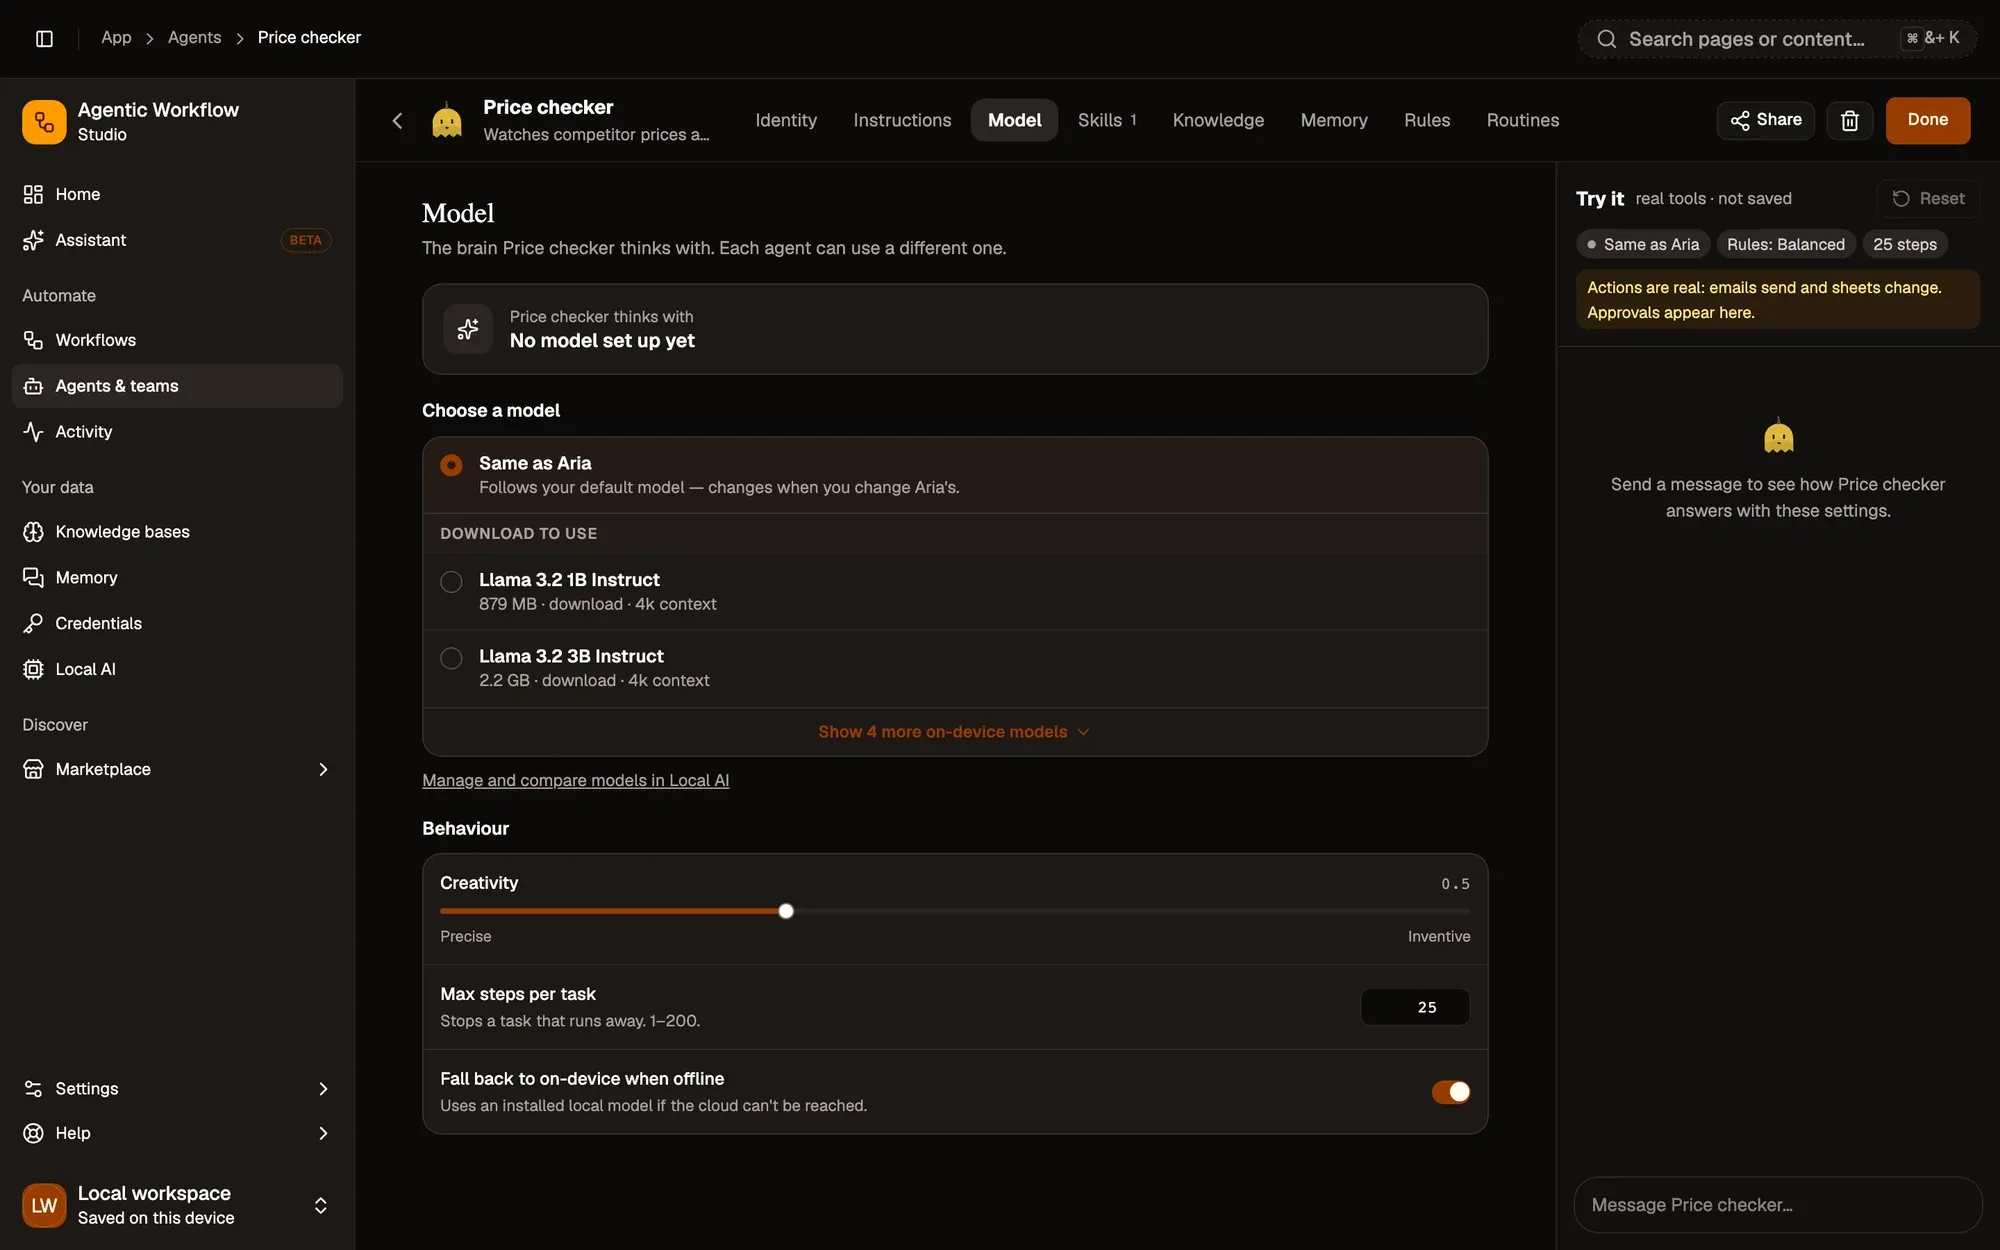
Task: Click the Max steps per task field
Action: click(1415, 1007)
